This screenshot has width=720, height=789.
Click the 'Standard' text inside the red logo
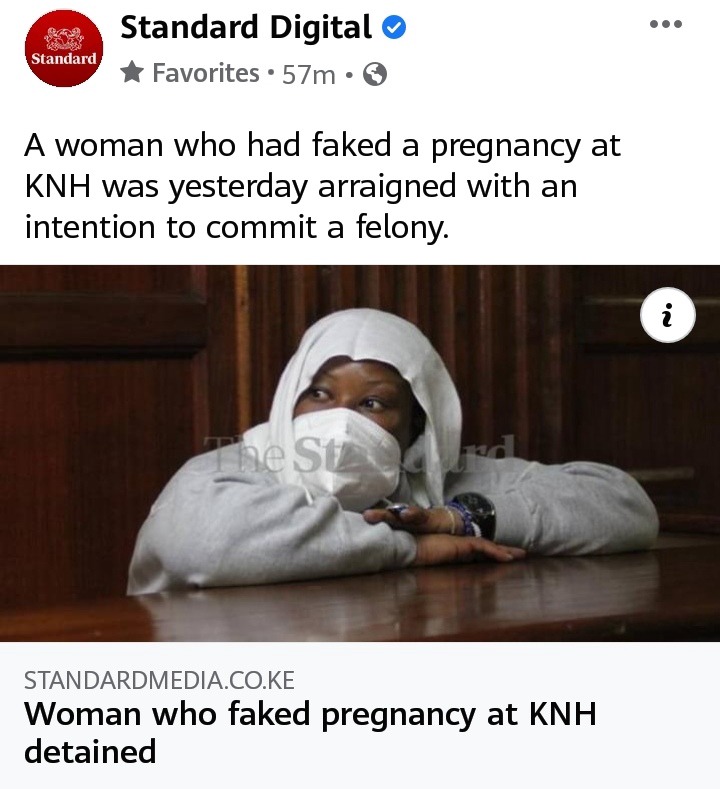(x=64, y=58)
